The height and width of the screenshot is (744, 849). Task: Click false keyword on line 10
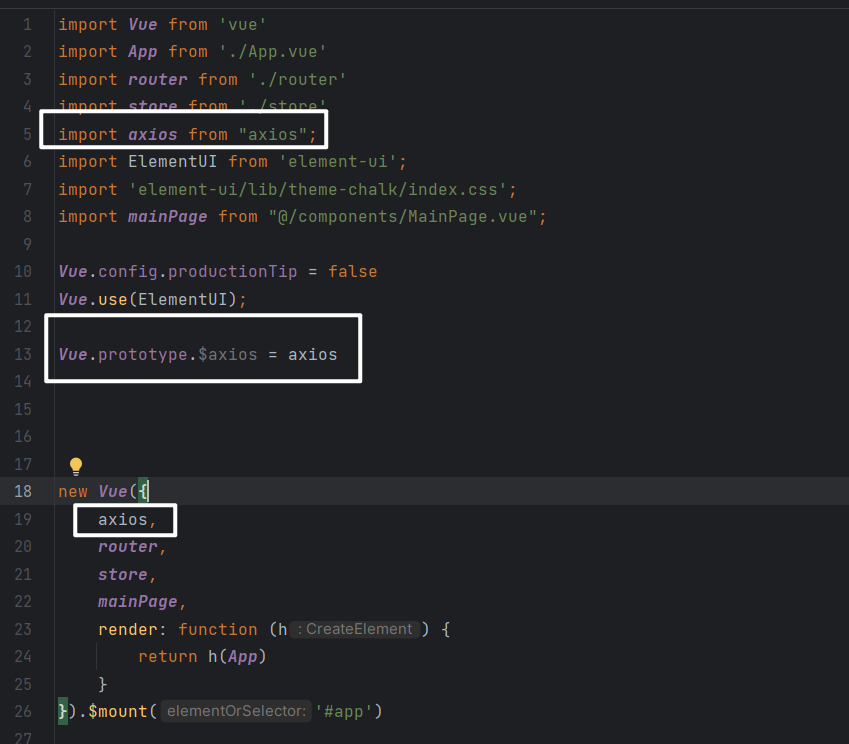352,272
